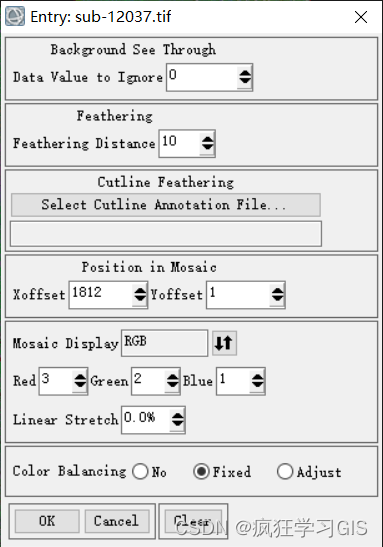The height and width of the screenshot is (547, 383).
Task: Choose Adjust for Color Balancing
Action: (x=285, y=472)
